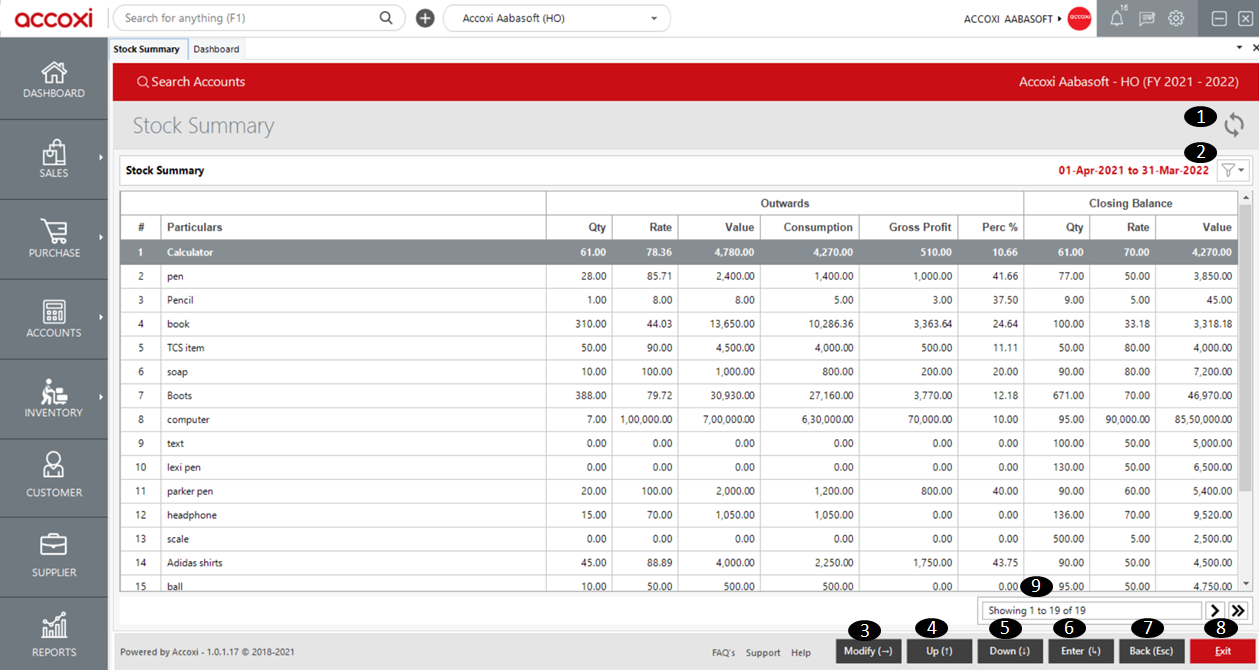The width and height of the screenshot is (1259, 670).
Task: Open the Purchase cart icon
Action: 54,232
